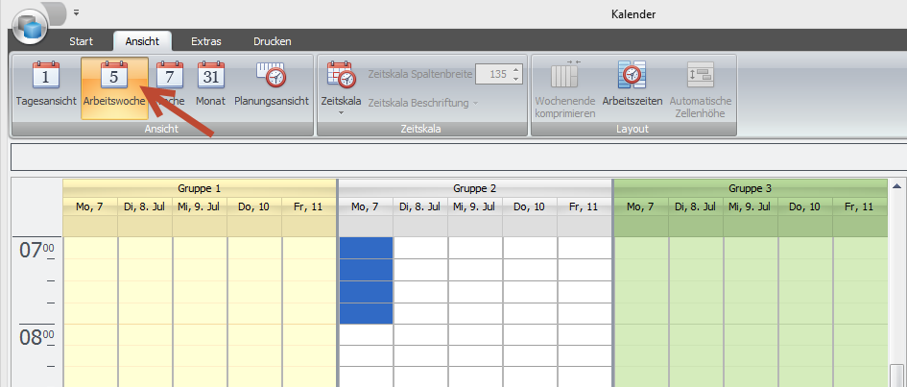Image resolution: width=907 pixels, height=387 pixels.
Task: Select Gruppe 2 Di, 8. Jul 07:00 cell
Action: tap(421, 248)
